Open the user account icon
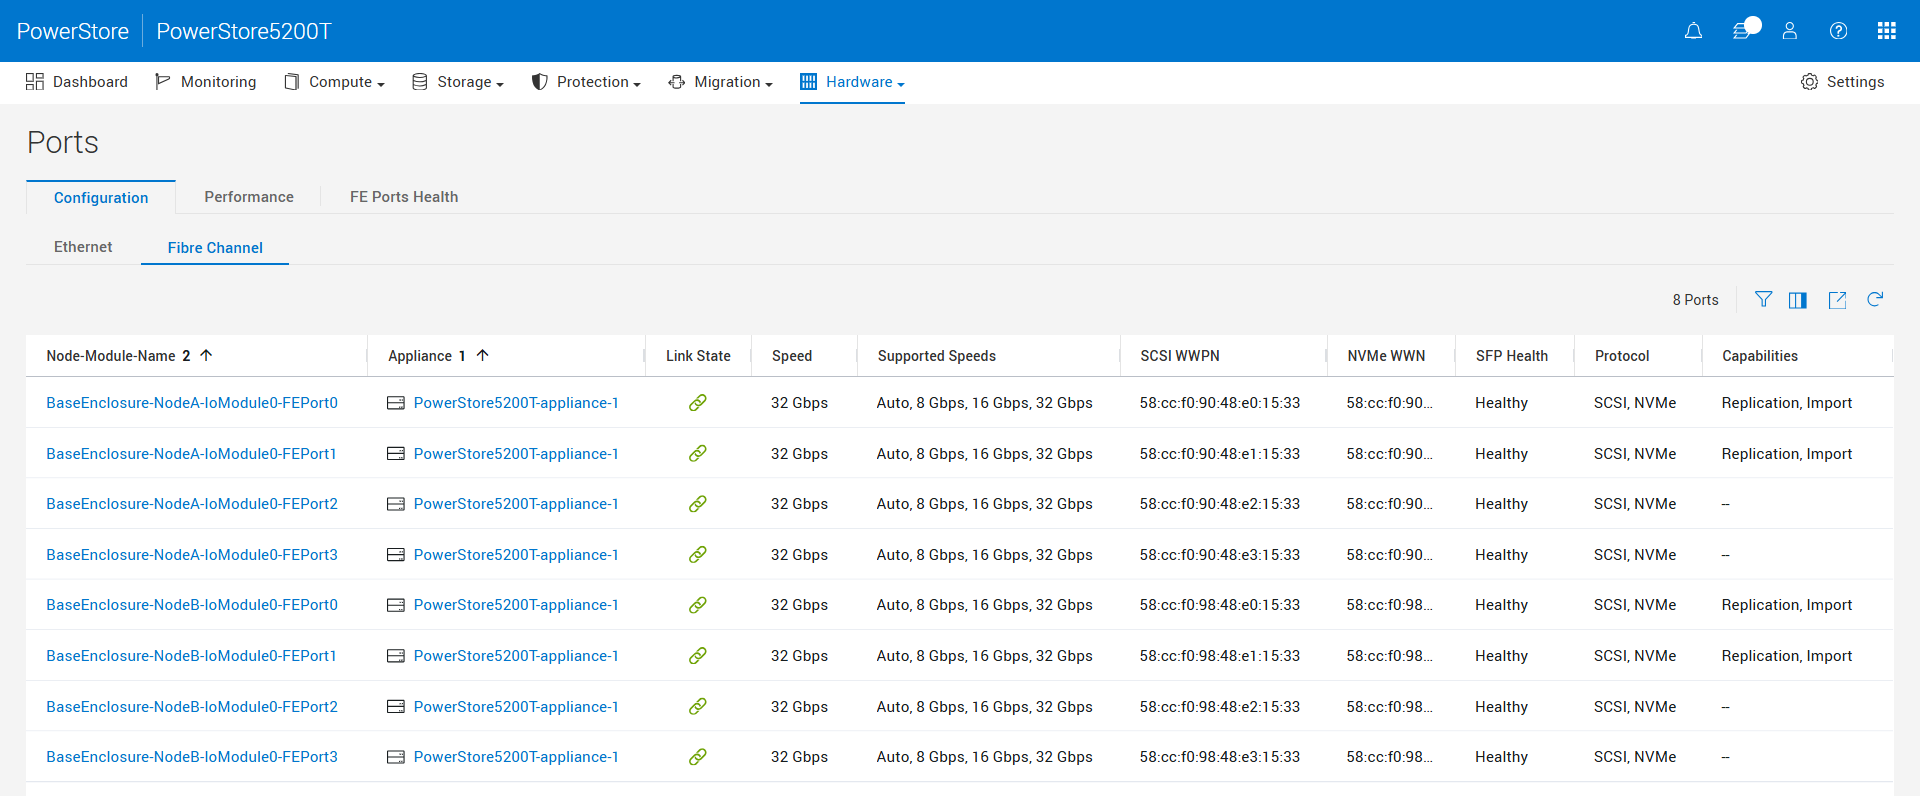 (1790, 31)
